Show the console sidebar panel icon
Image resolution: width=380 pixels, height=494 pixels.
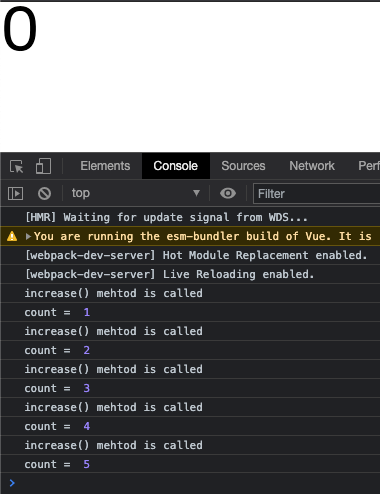(x=15, y=193)
